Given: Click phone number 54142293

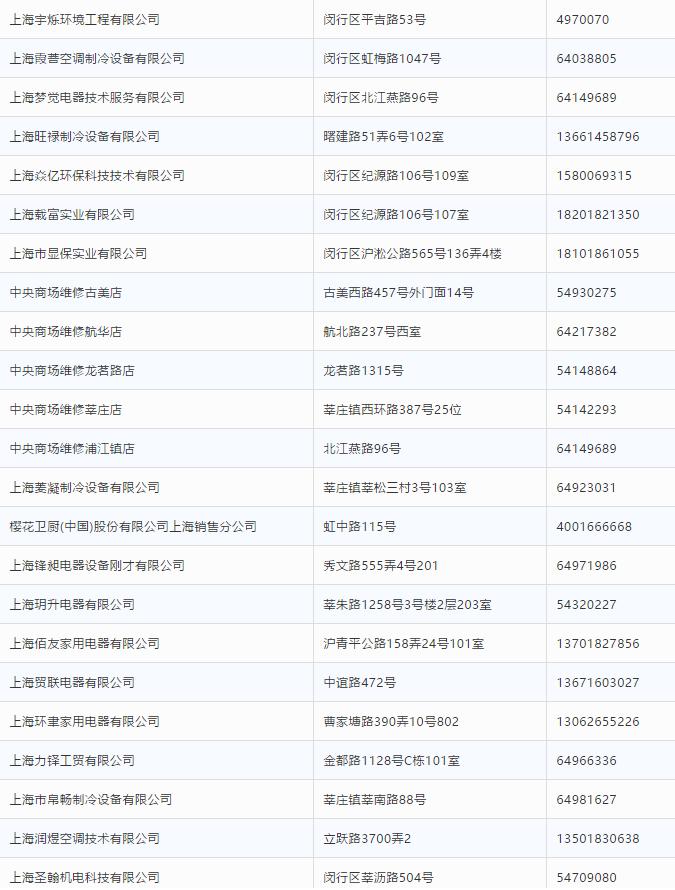Looking at the screenshot, I should (x=586, y=410).
